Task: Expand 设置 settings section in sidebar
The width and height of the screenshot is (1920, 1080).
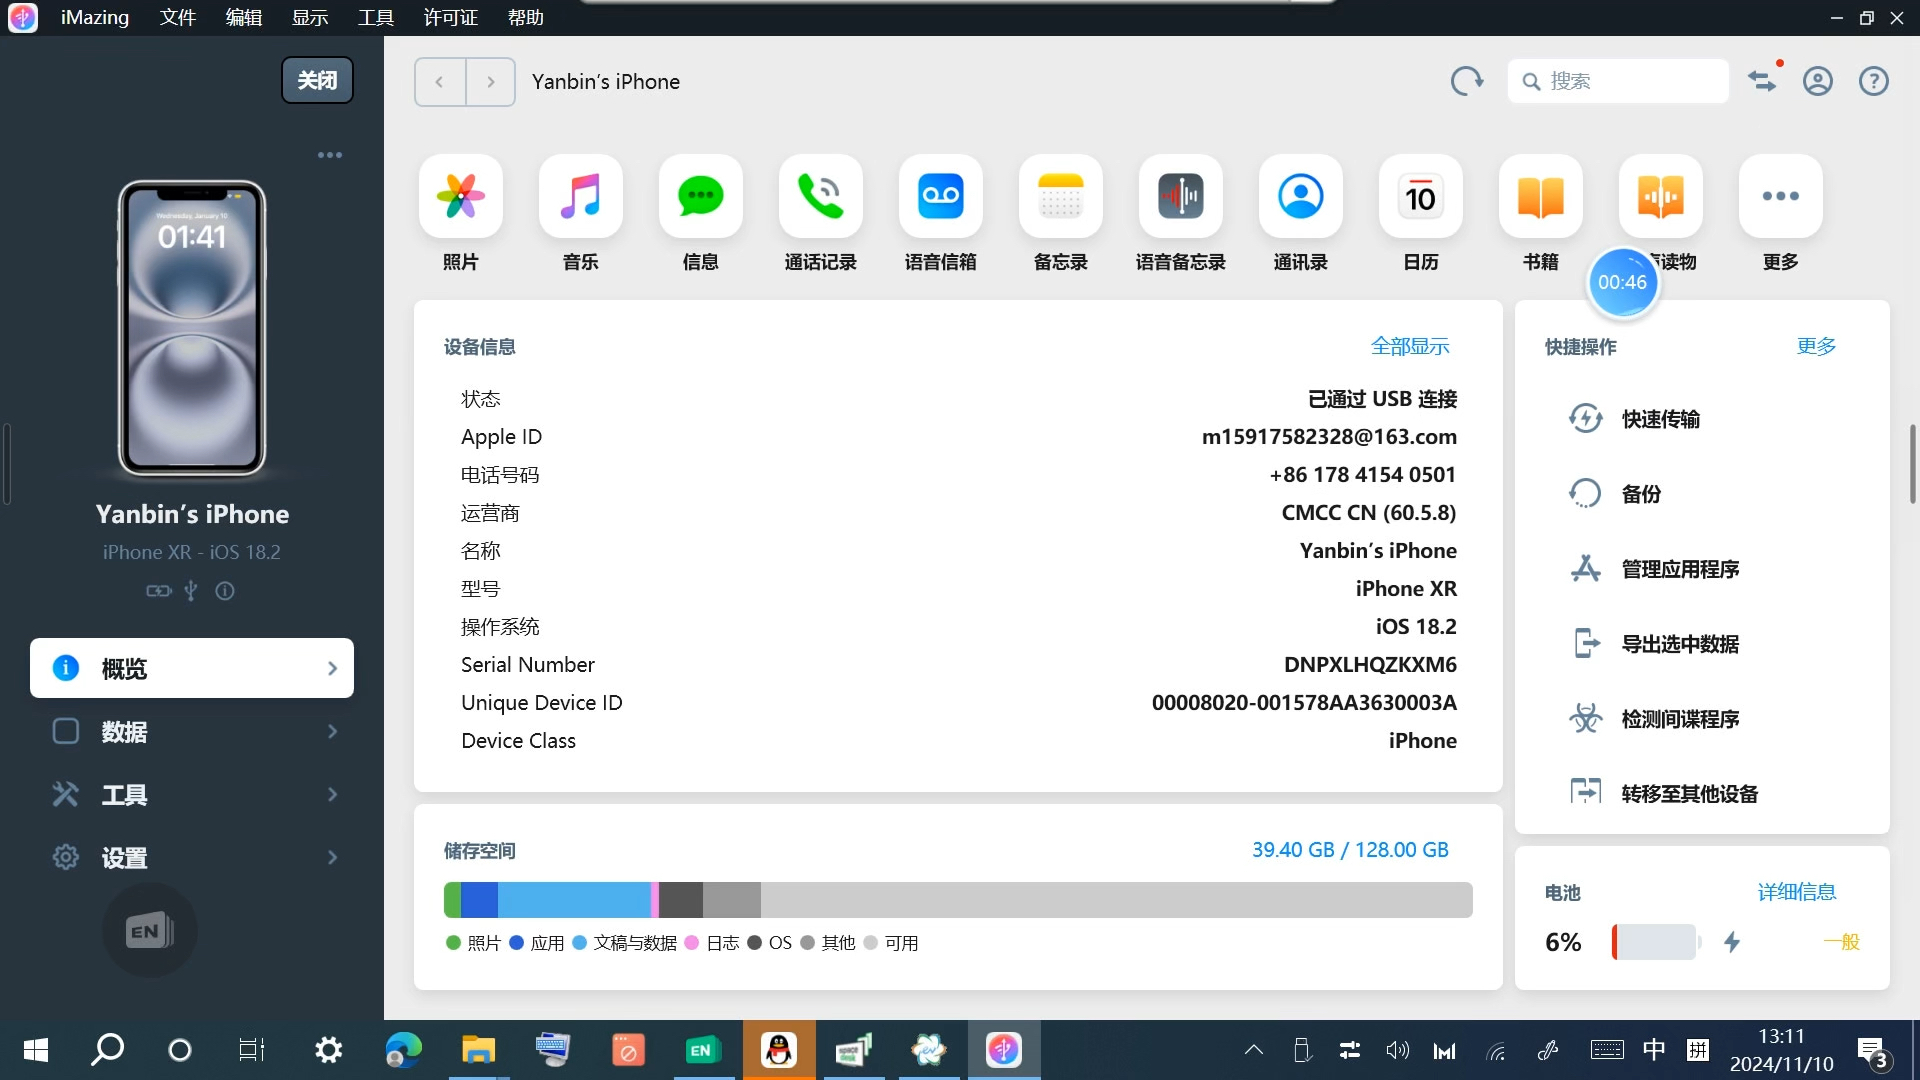Action: click(x=192, y=857)
